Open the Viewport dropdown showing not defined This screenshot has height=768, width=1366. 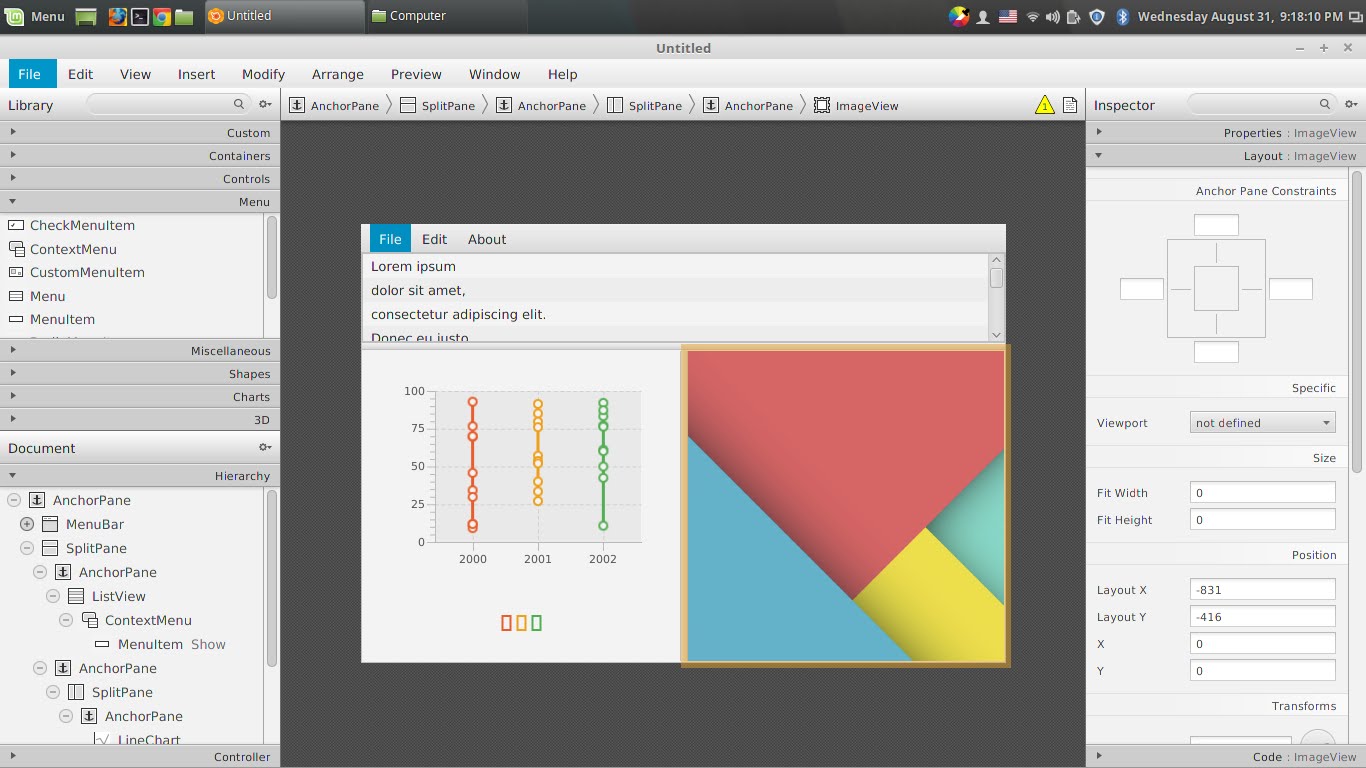click(x=1262, y=422)
